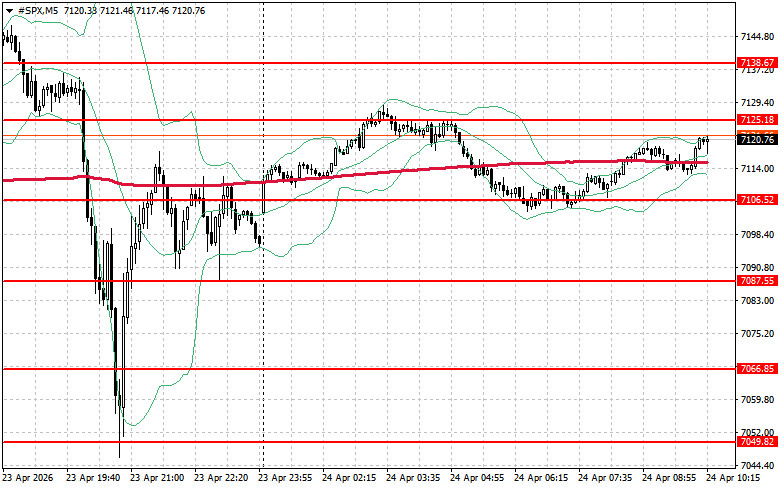Click the 24 Apr 07:35 time label
Image resolution: width=781 pixels, height=489 pixels.
pyautogui.click(x=605, y=478)
